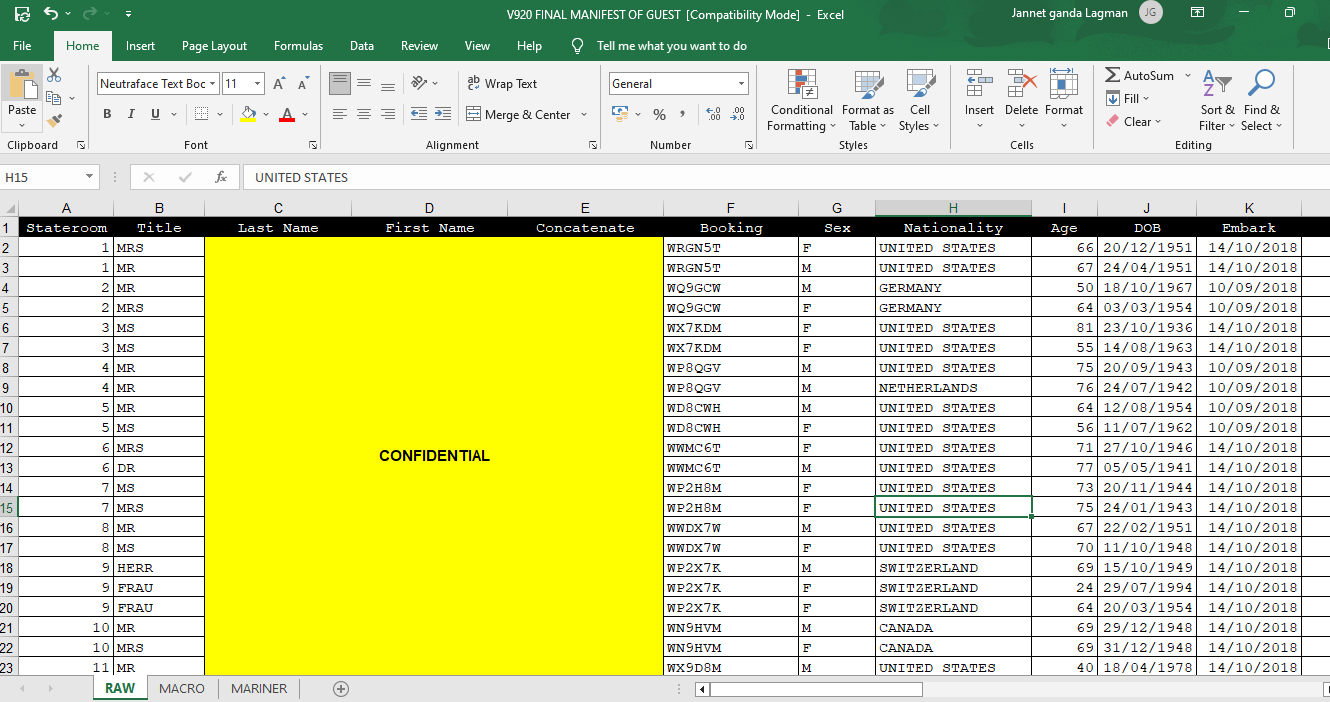Expand the General number format dropdown
Image resolution: width=1330 pixels, height=702 pixels.
[x=742, y=84]
